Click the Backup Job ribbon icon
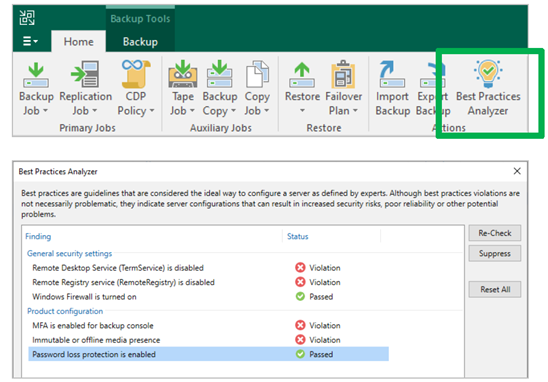548x382 pixels. pos(36,74)
